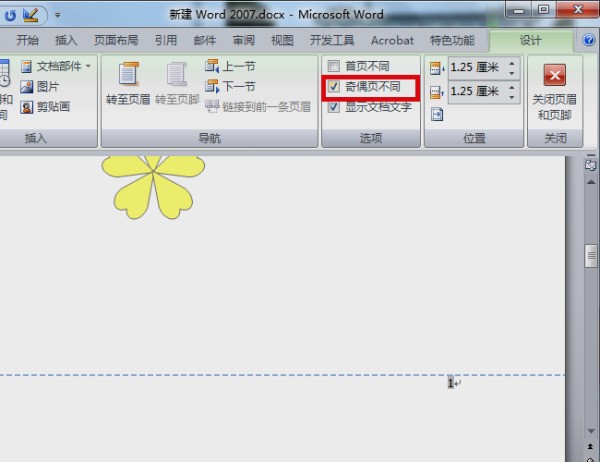Open the Quick Access Toolbar customize dropdown
Viewport: 600px width, 462px height.
click(x=57, y=16)
